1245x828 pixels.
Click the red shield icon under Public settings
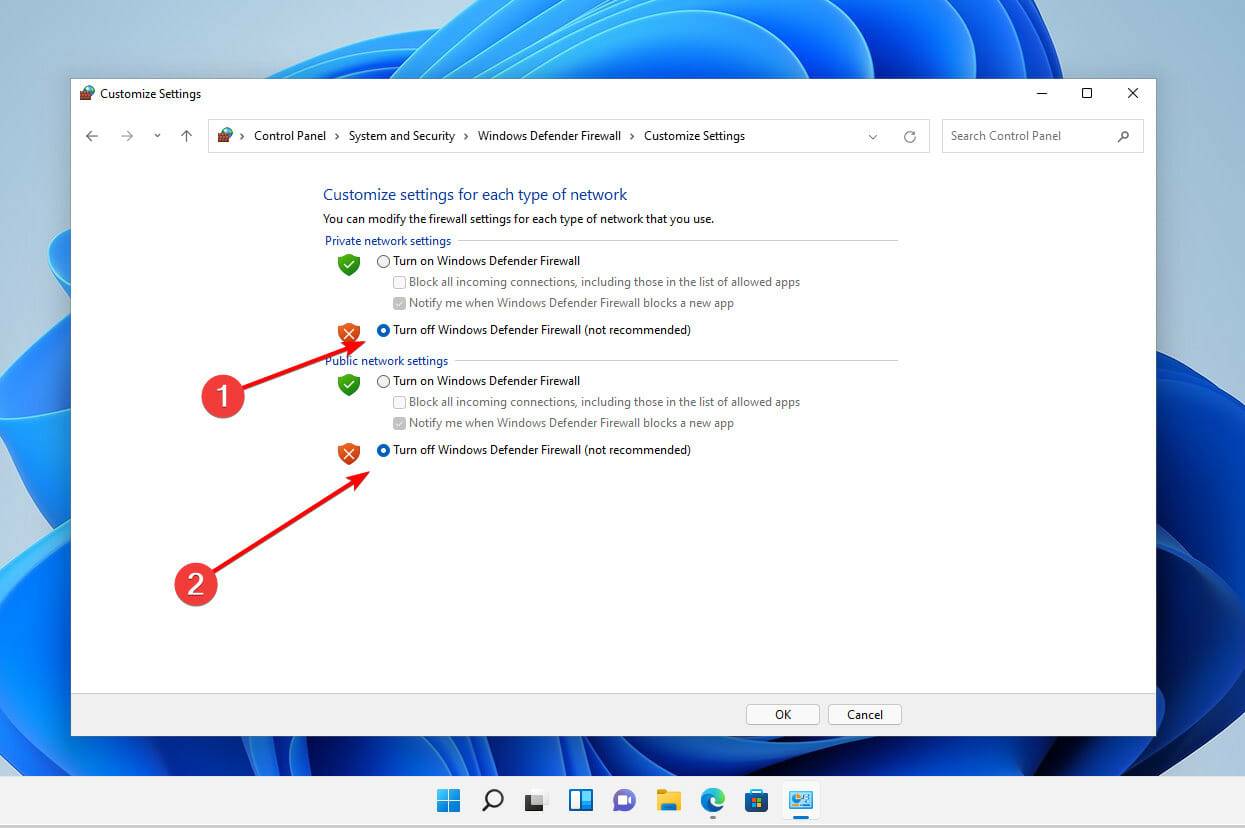point(348,454)
